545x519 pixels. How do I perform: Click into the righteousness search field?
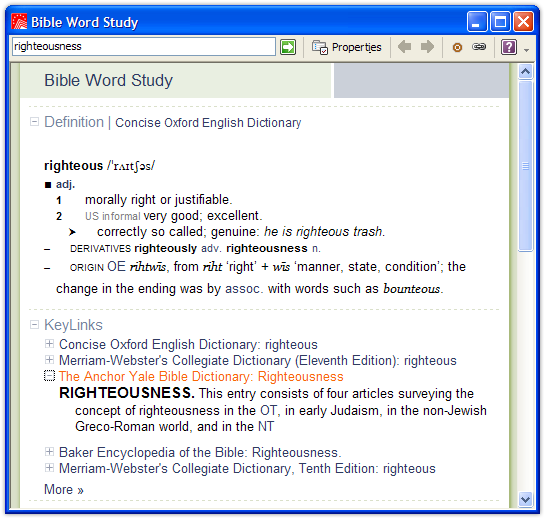144,47
